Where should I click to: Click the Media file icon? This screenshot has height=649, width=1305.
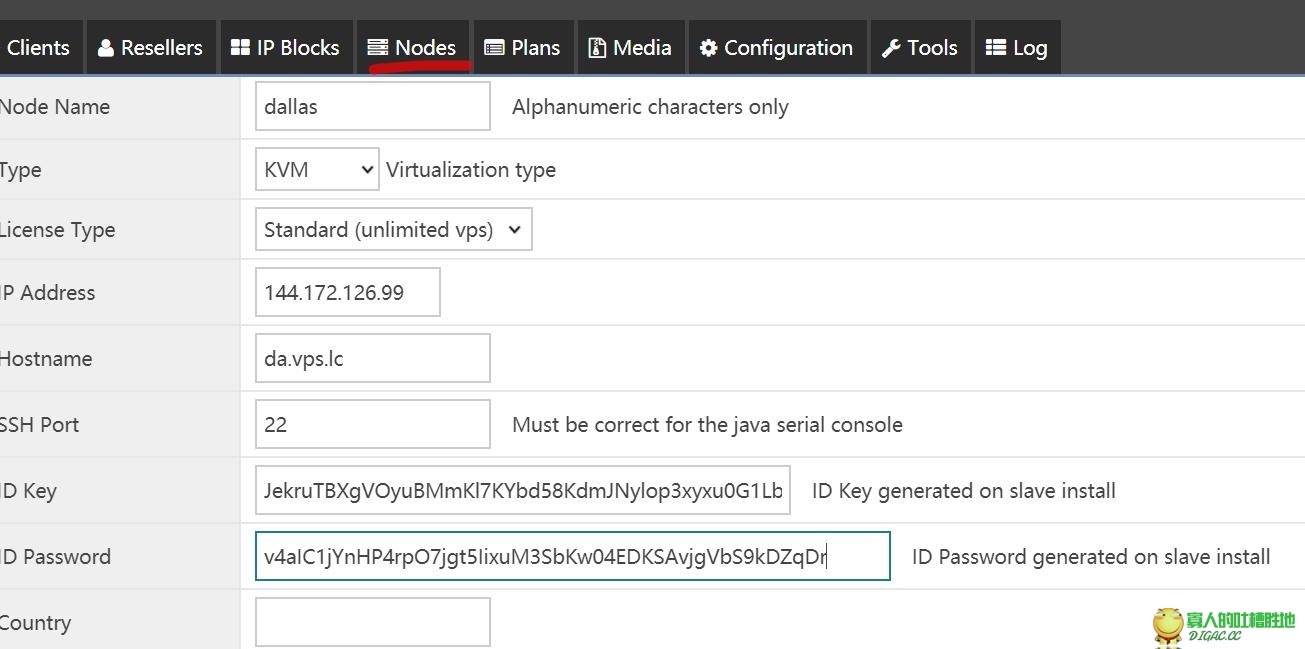[597, 48]
